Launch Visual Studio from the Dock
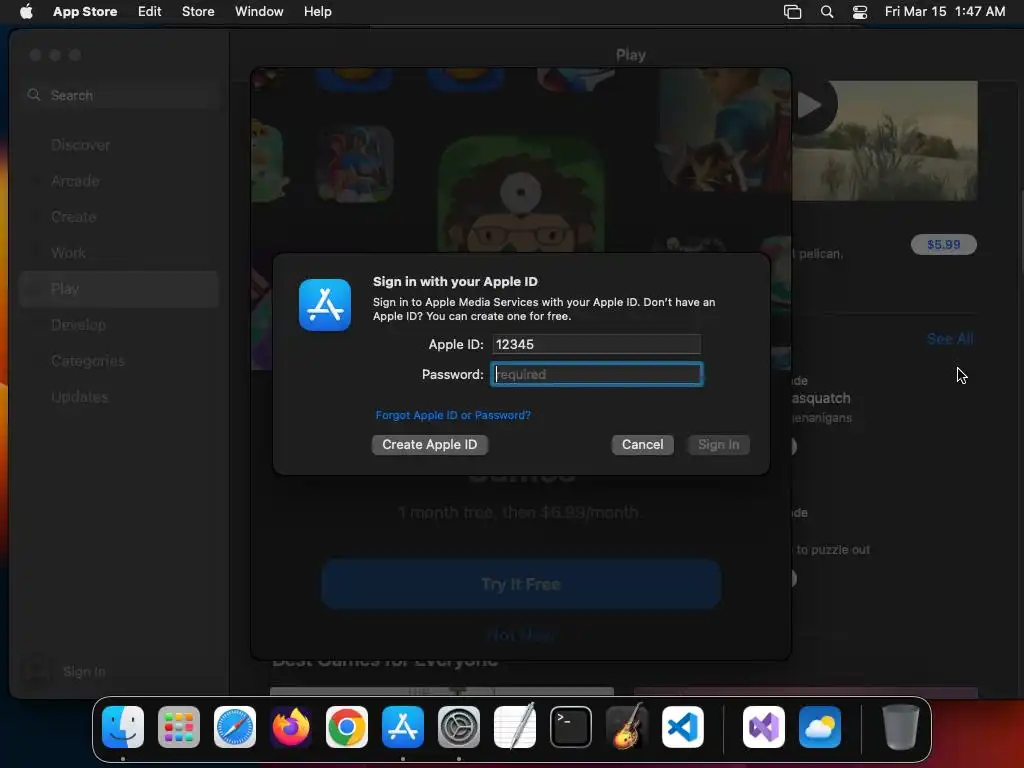 [764, 727]
